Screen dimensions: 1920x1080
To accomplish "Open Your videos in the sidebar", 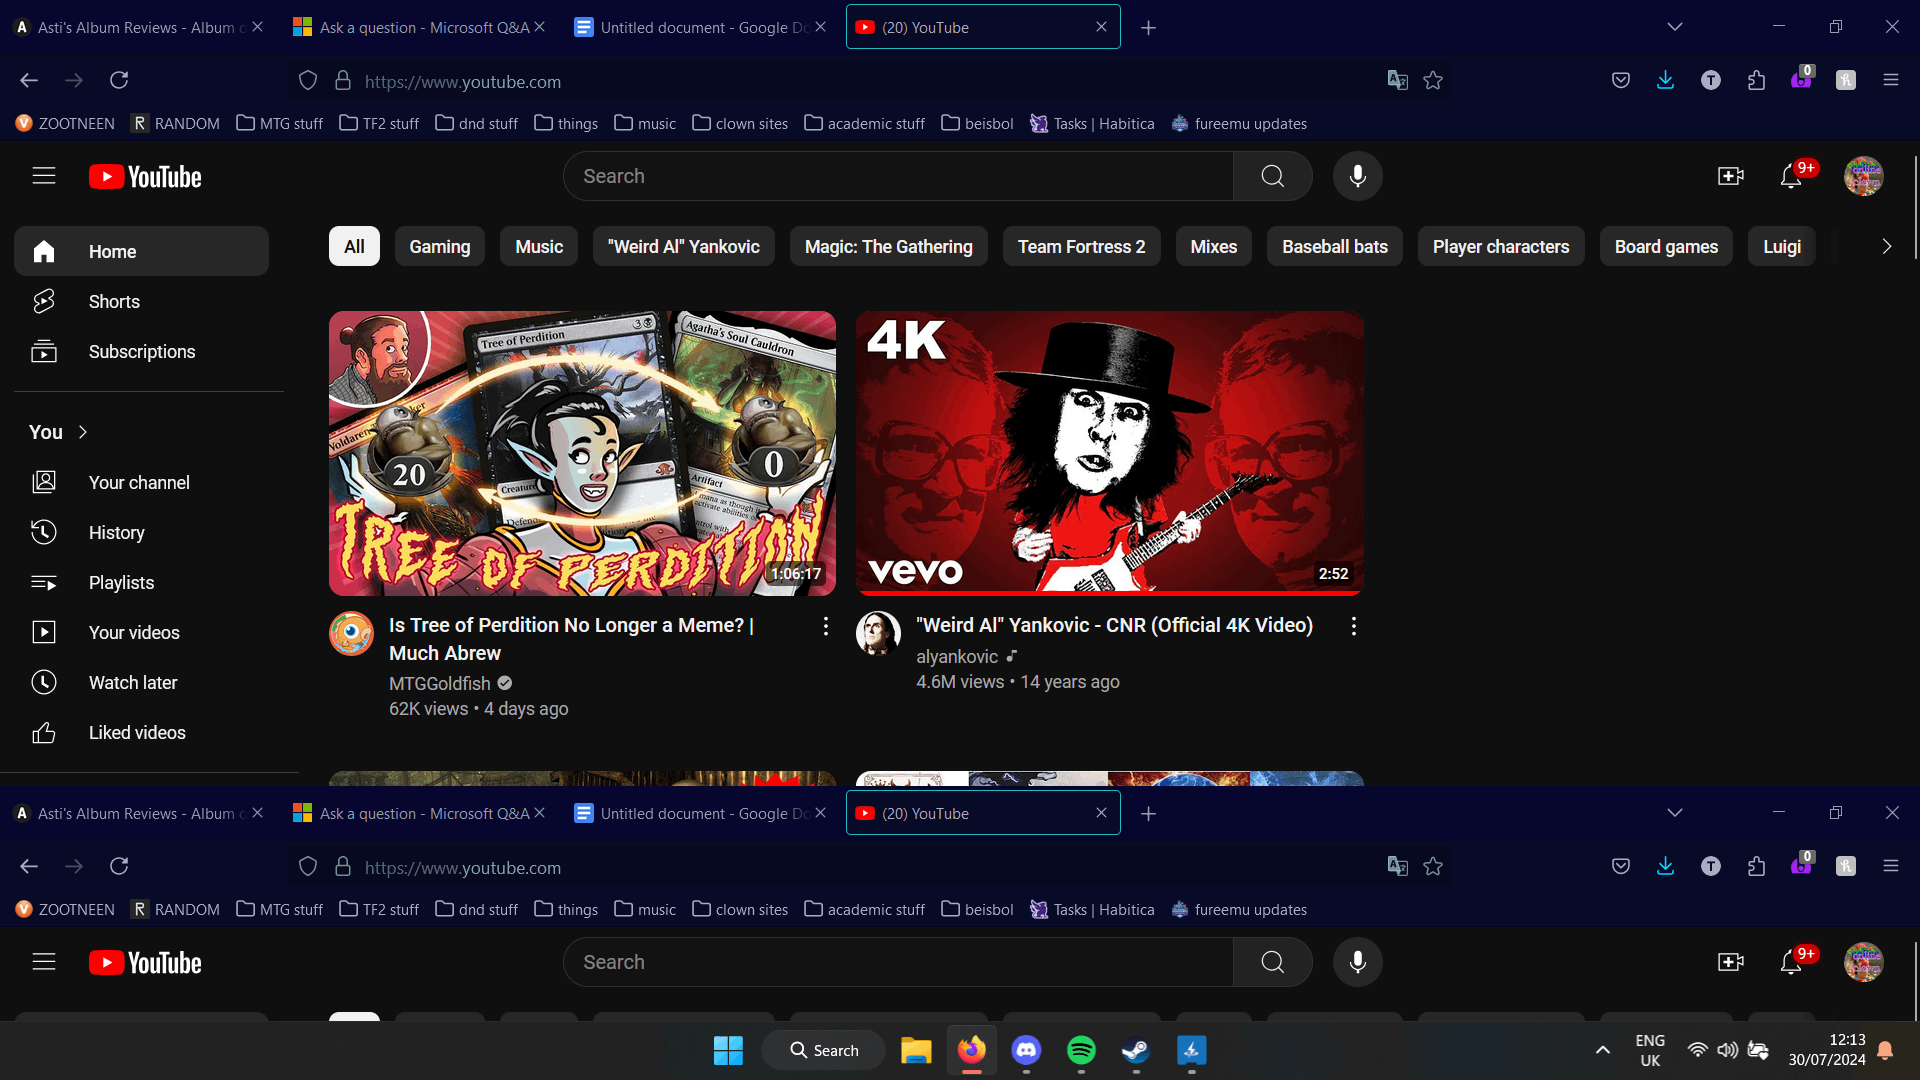I will [141, 632].
